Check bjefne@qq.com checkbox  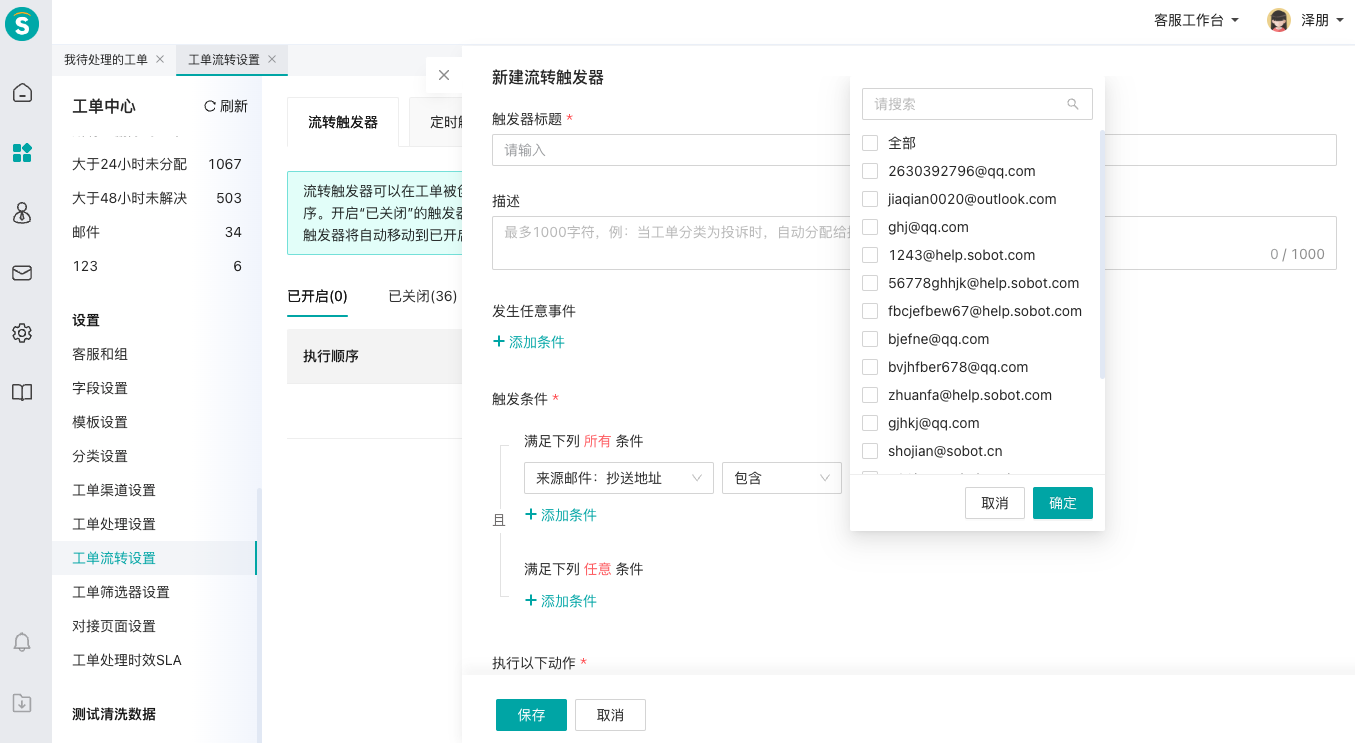(x=870, y=339)
